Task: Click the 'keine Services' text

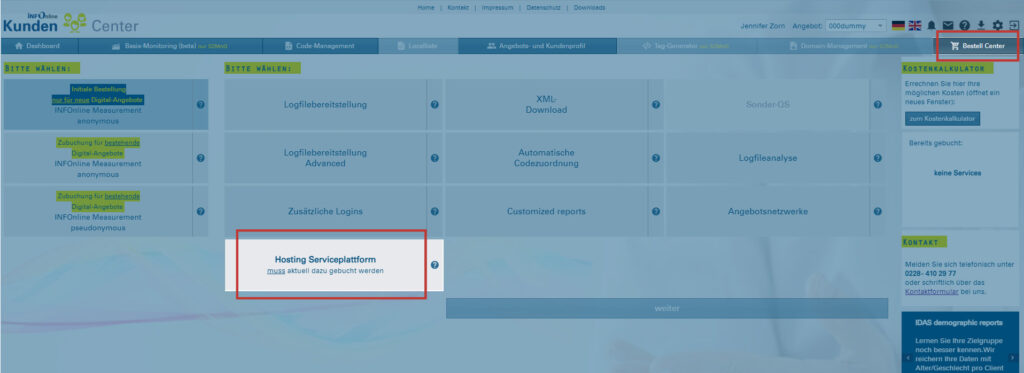Action: pos(958,173)
